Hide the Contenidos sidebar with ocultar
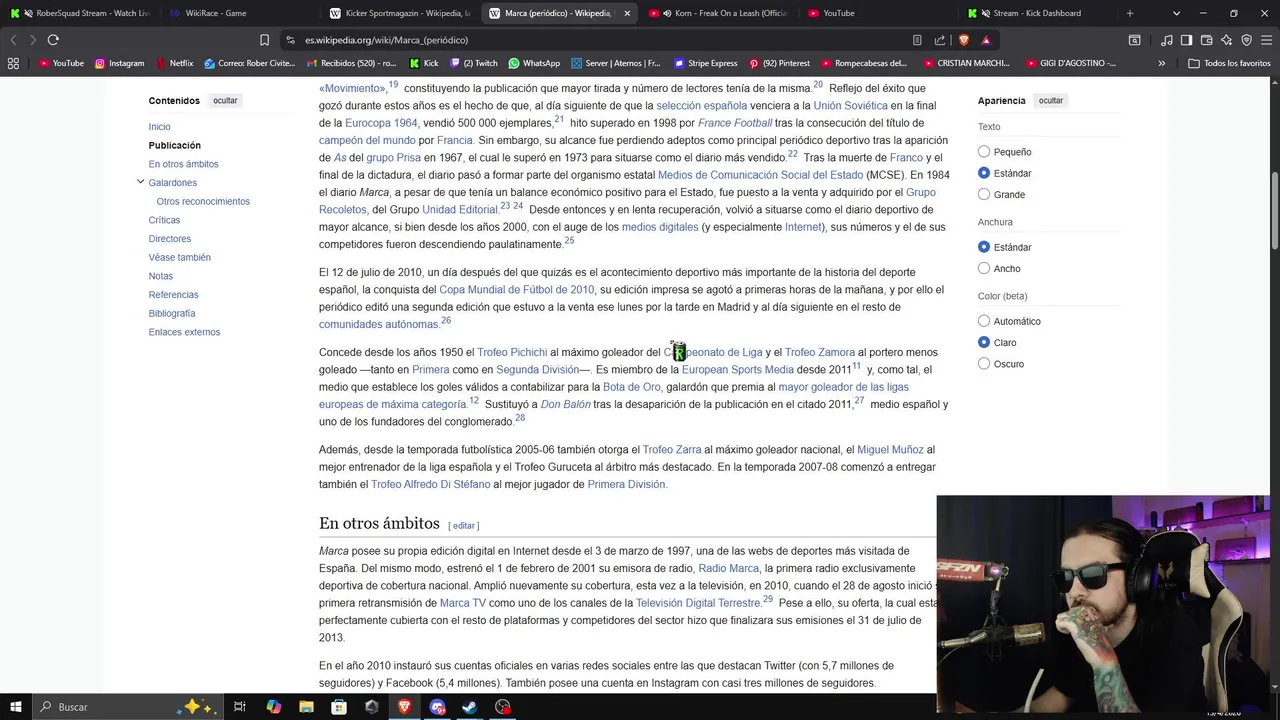Image resolution: width=1280 pixels, height=720 pixels. coord(225,101)
